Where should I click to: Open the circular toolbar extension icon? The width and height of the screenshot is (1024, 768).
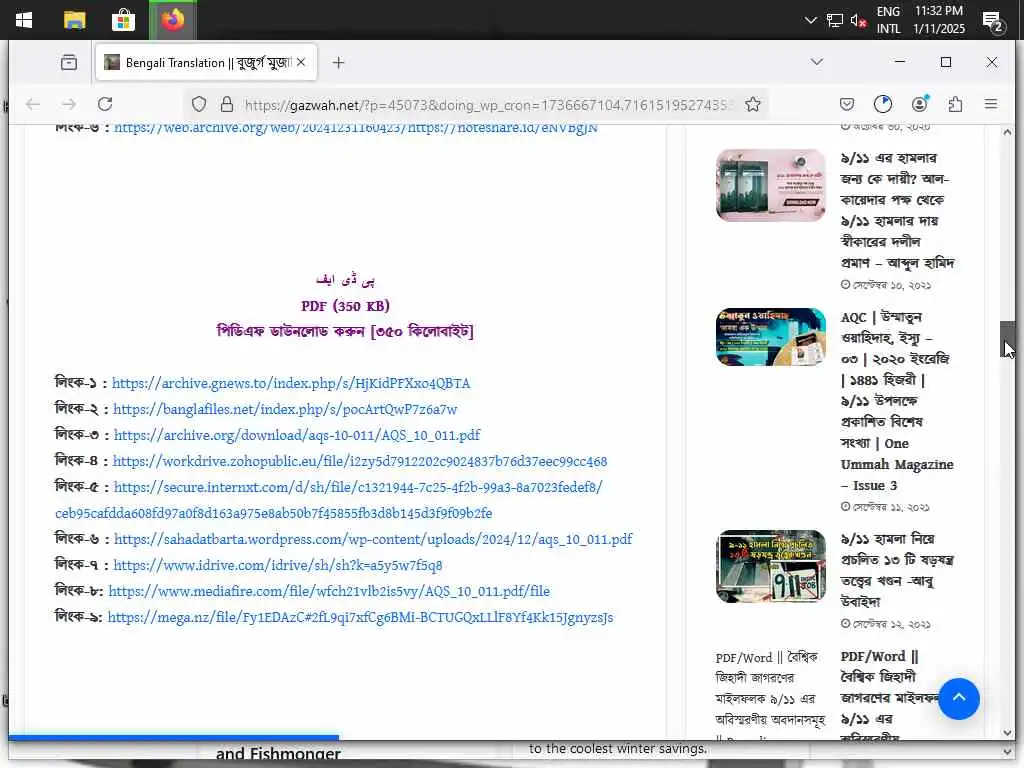pos(883,104)
